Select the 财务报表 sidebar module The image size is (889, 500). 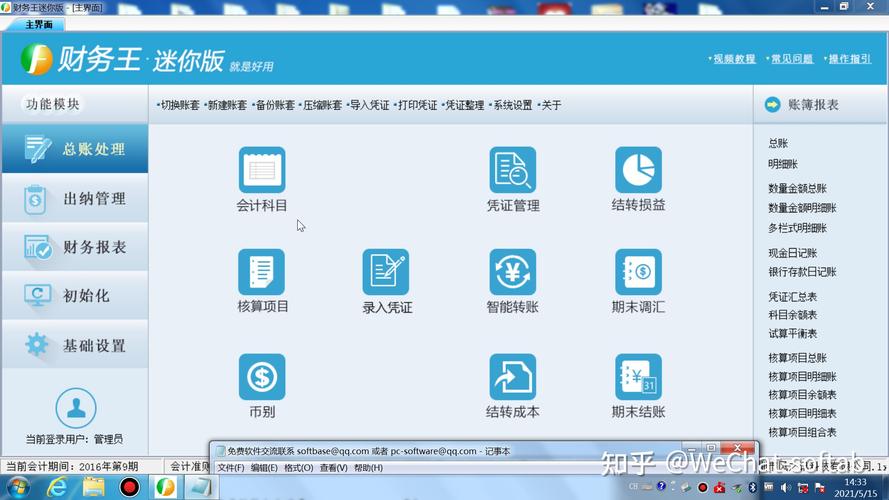tap(75, 247)
